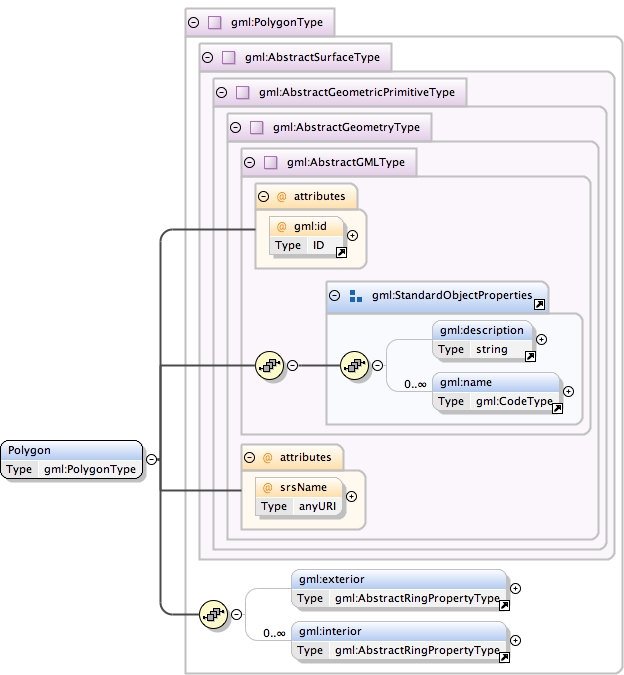Collapse the sequence inside StandardObjectProperties

coord(377,365)
